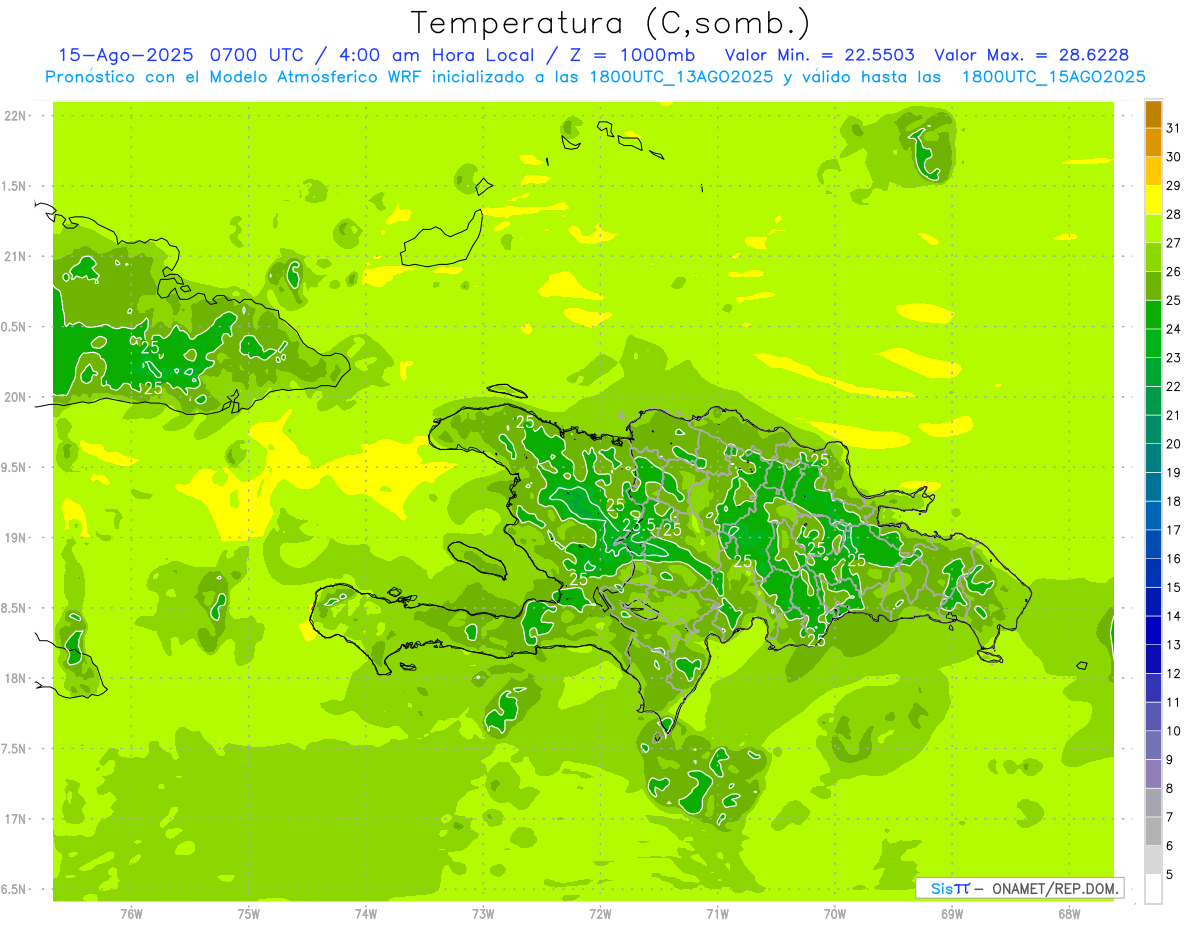Image resolution: width=1200 pixels, height=927 pixels.
Task: Click the "18N" latitude axis label
Action: (16, 678)
